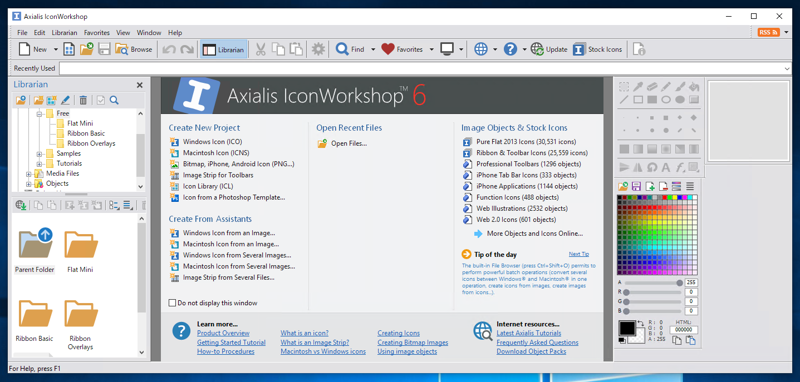Collapse the Free folder in the tree
800x382 pixels.
point(39,114)
